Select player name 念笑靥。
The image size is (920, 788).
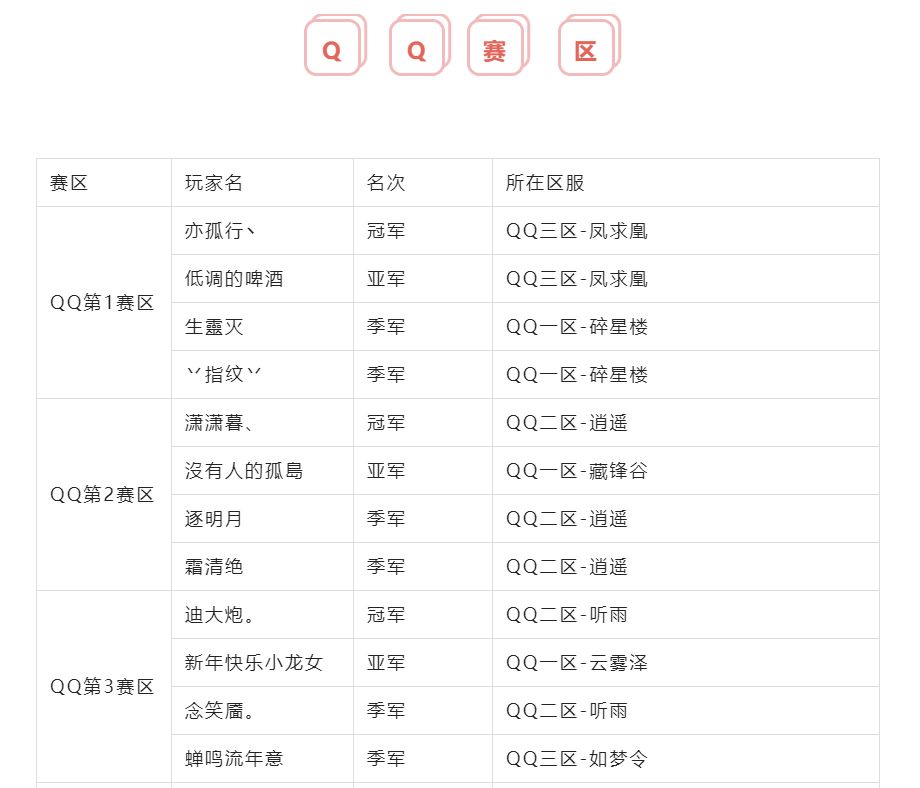point(219,711)
